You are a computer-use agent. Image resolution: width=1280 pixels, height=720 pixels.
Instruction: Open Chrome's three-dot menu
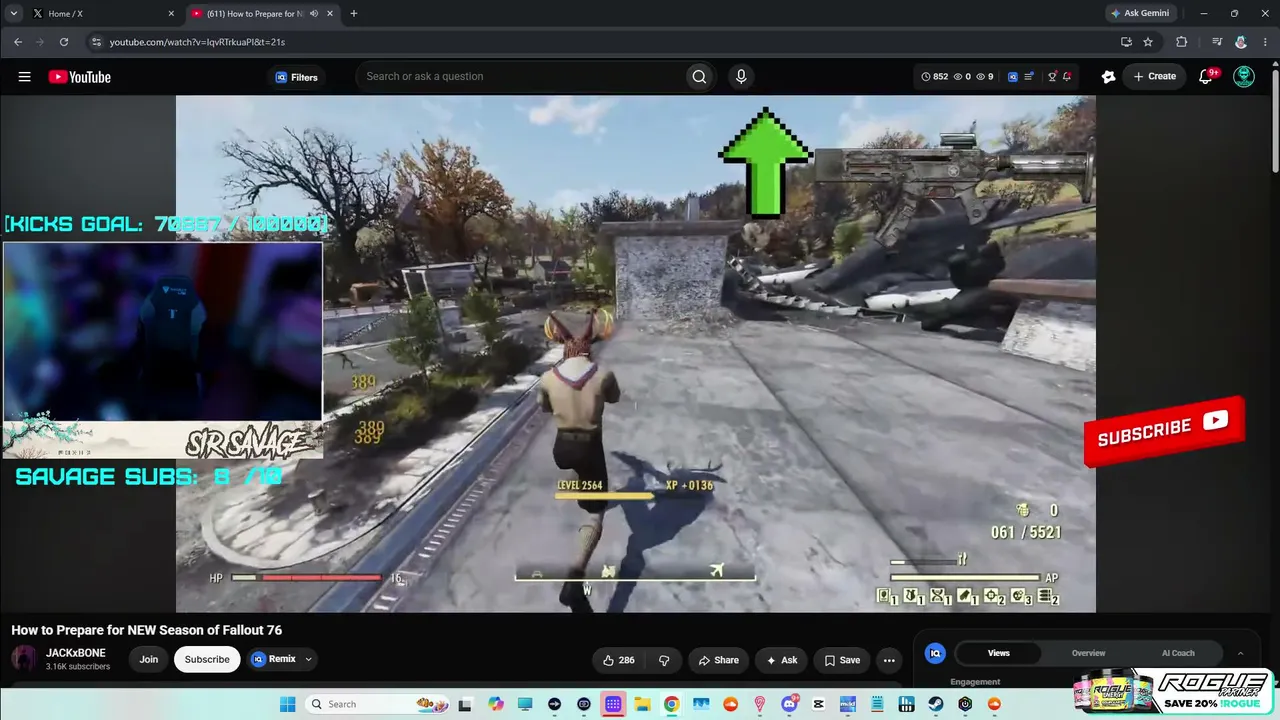[1264, 42]
